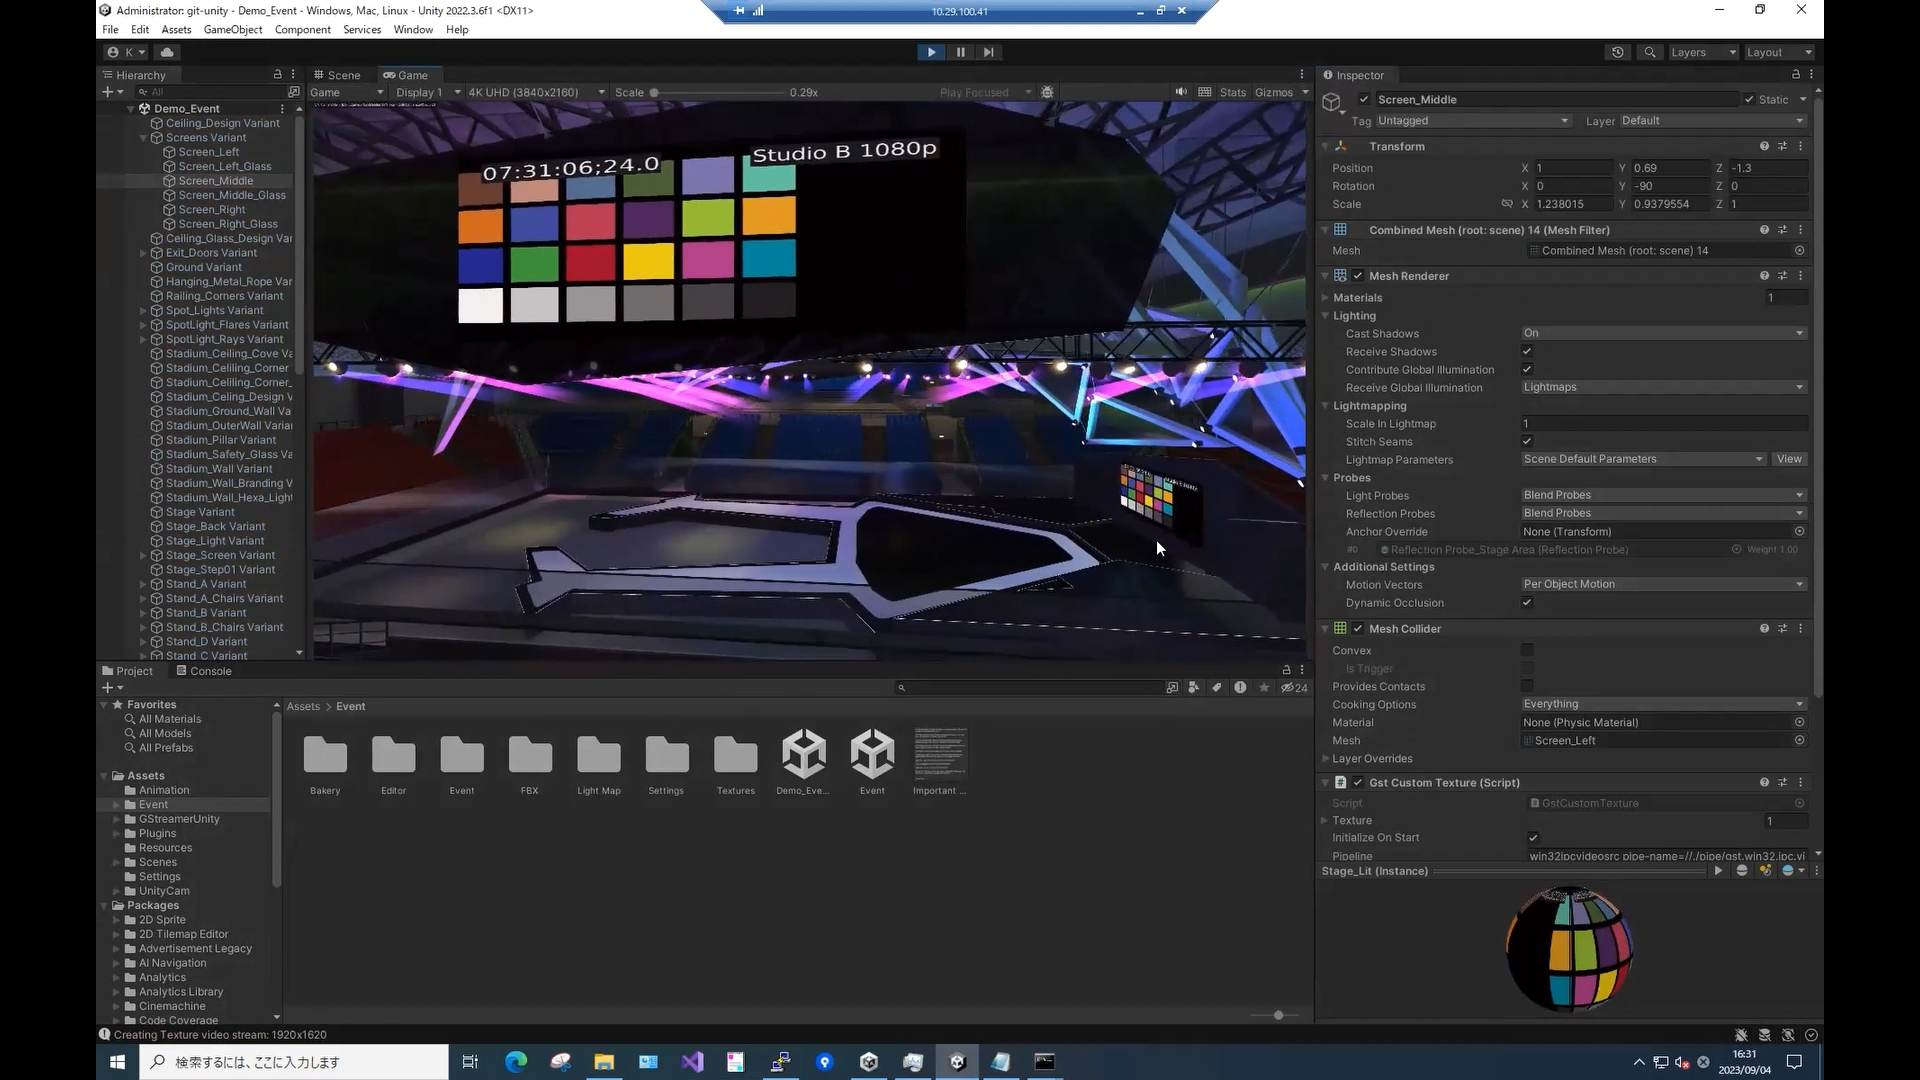The height and width of the screenshot is (1080, 1920).
Task: Open Visual Studio from taskbar
Action: 692,1062
